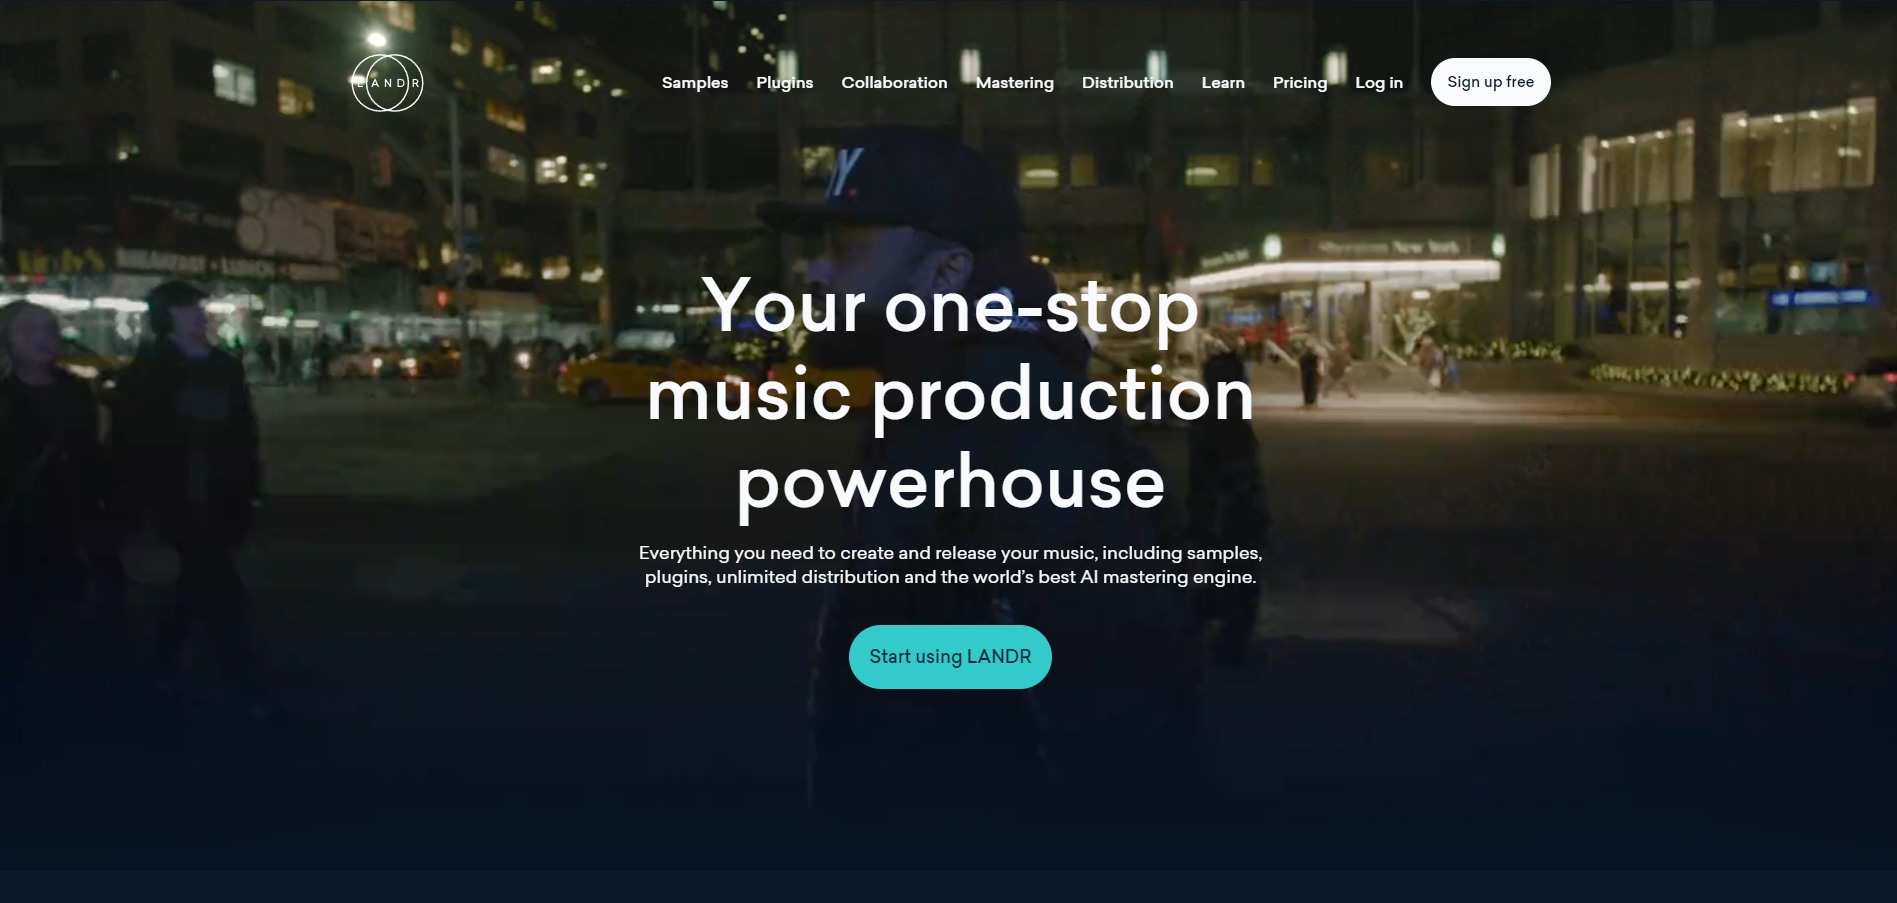
Task: Click the 'Everything you need to create' sentence
Action: point(950,553)
